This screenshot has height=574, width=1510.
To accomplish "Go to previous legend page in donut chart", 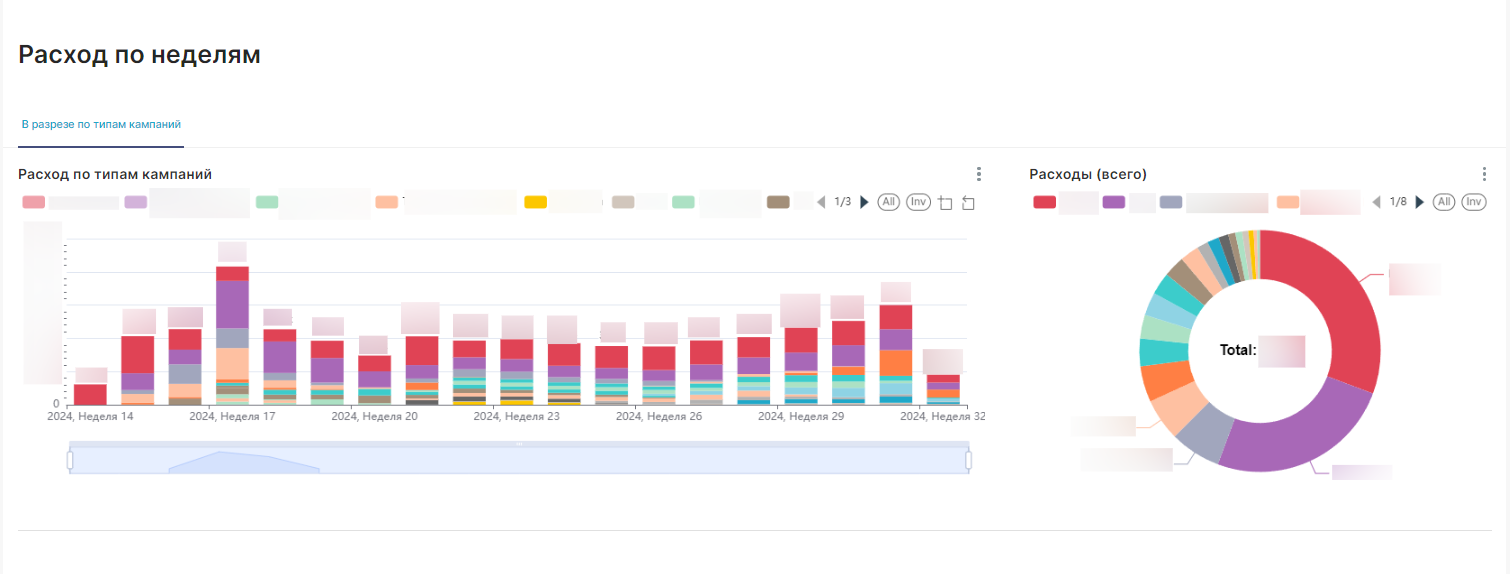I will 1377,202.
